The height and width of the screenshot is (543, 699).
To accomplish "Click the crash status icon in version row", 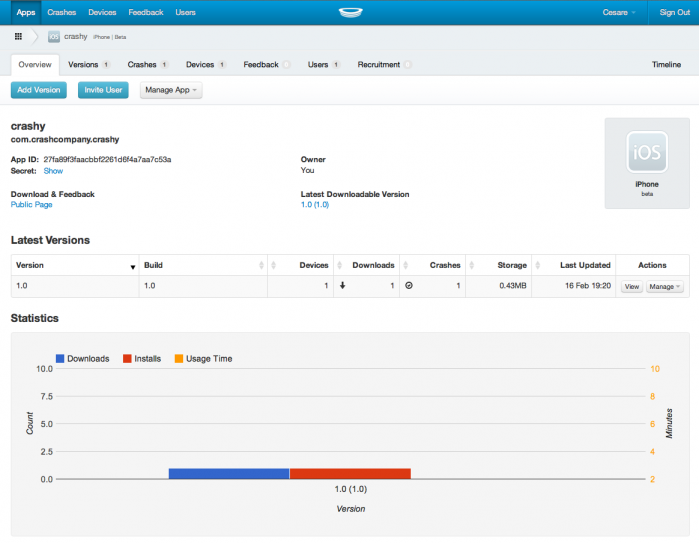I will point(408,286).
